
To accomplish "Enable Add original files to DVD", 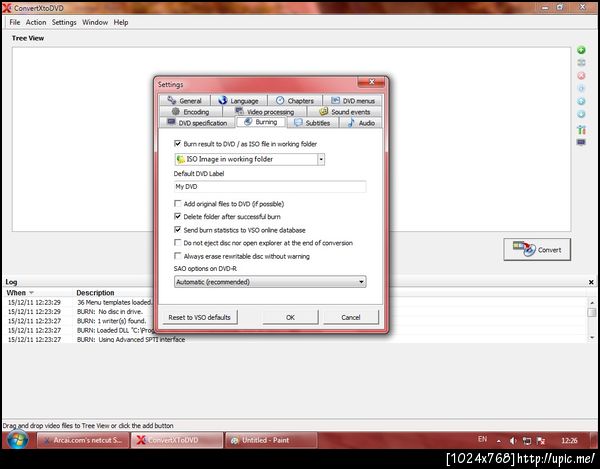I will point(178,204).
